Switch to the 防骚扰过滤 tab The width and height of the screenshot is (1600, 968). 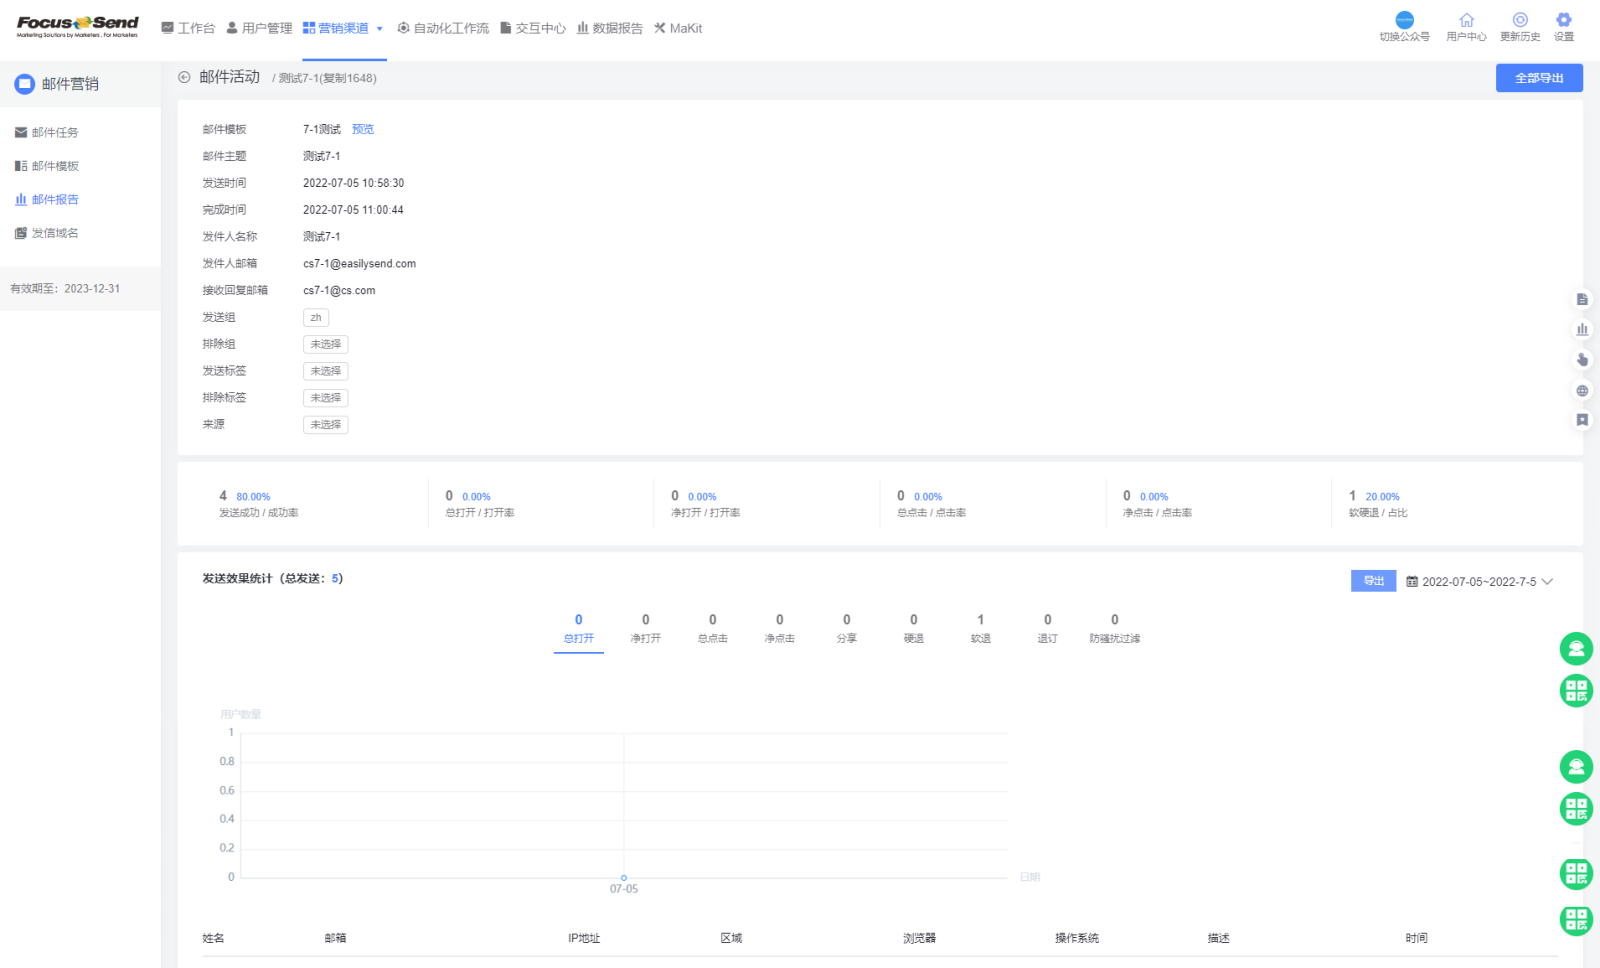pos(1115,629)
